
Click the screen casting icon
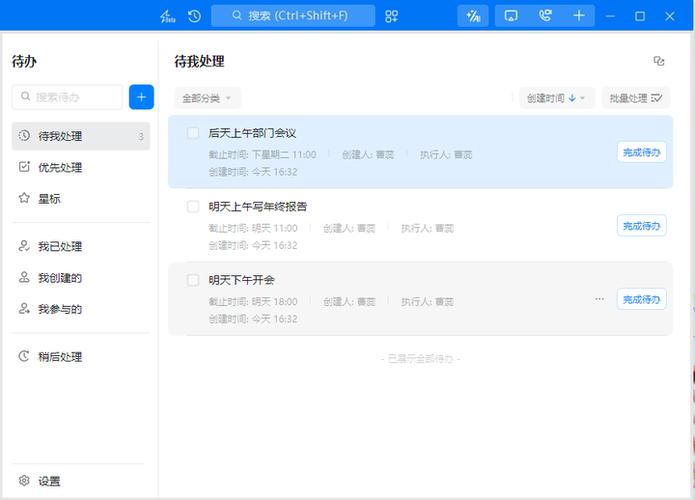[511, 16]
